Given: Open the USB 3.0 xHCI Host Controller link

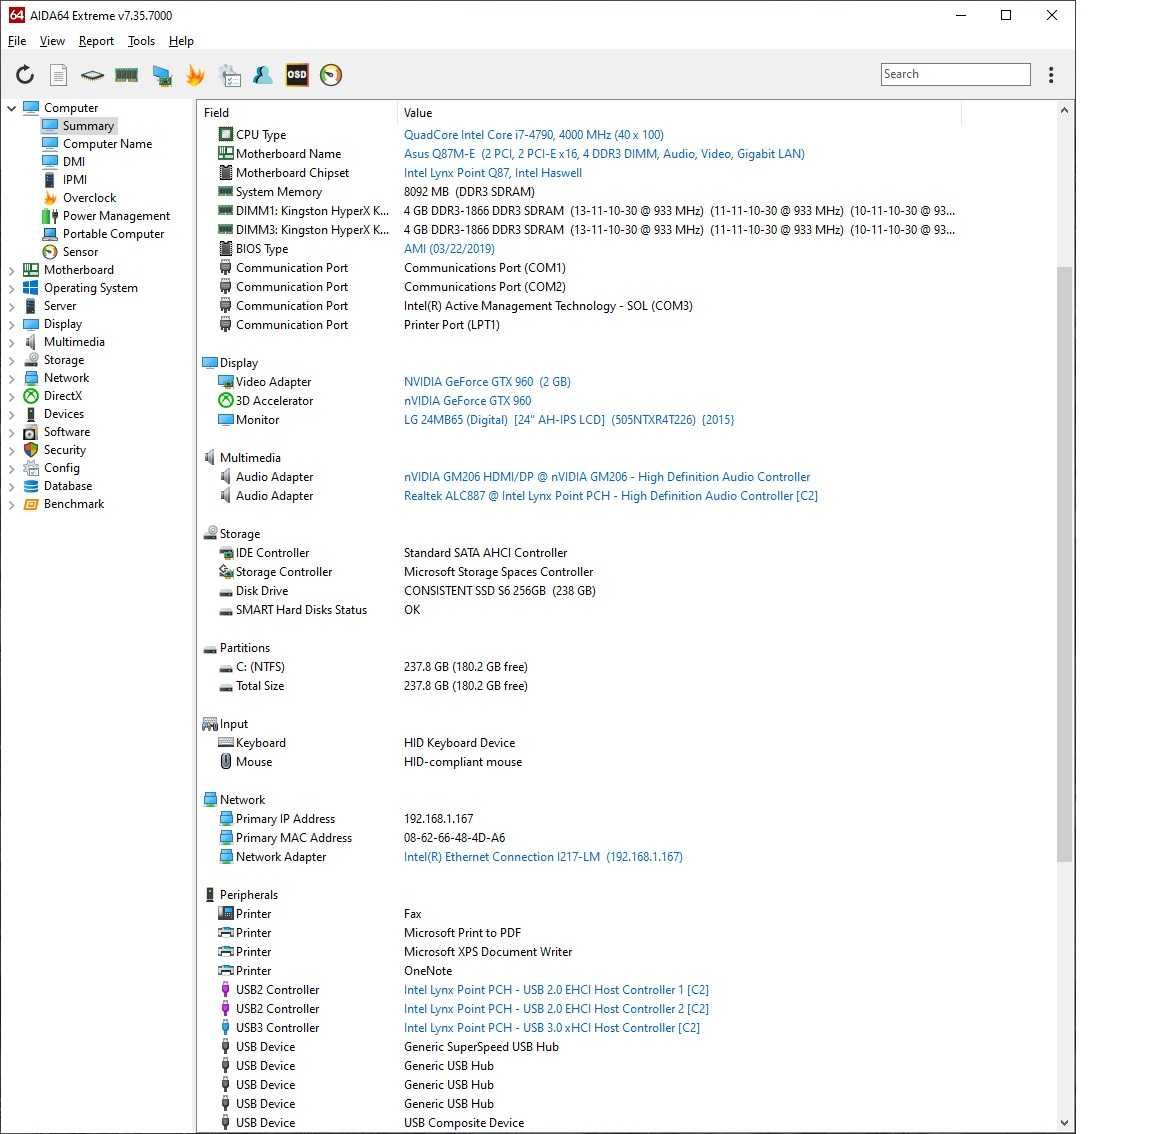Looking at the screenshot, I should pyautogui.click(x=552, y=1028).
